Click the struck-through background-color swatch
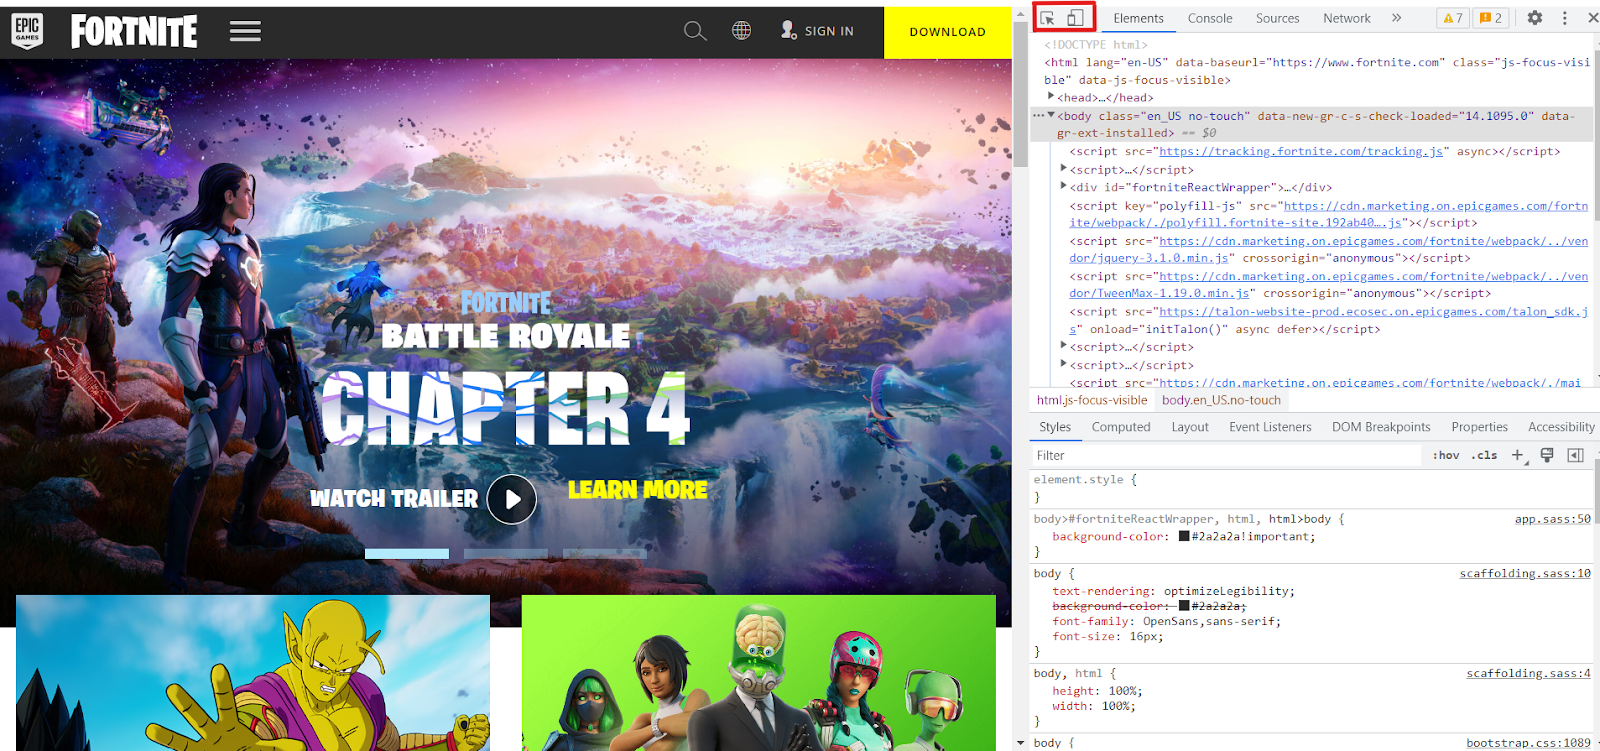1600x751 pixels. [1184, 606]
